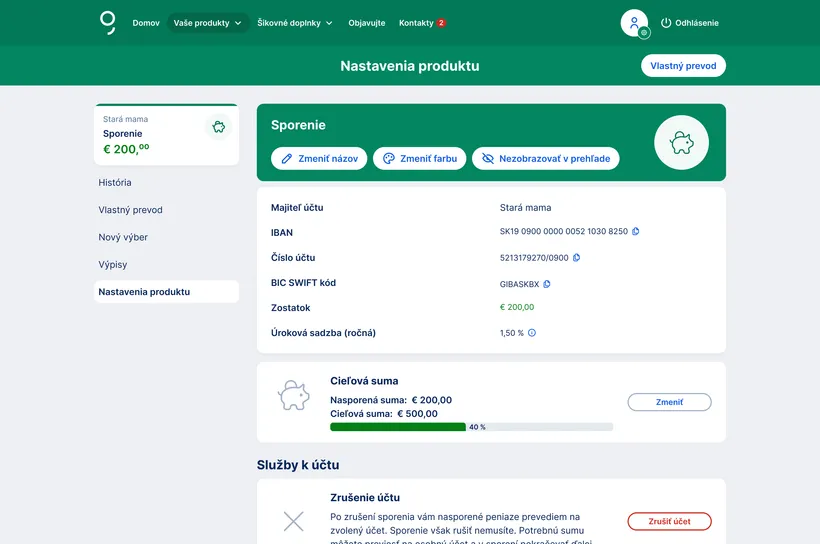Screen dimensions: 820x544
Task: Copy the account number 5213179270/0900
Action: [577, 257]
